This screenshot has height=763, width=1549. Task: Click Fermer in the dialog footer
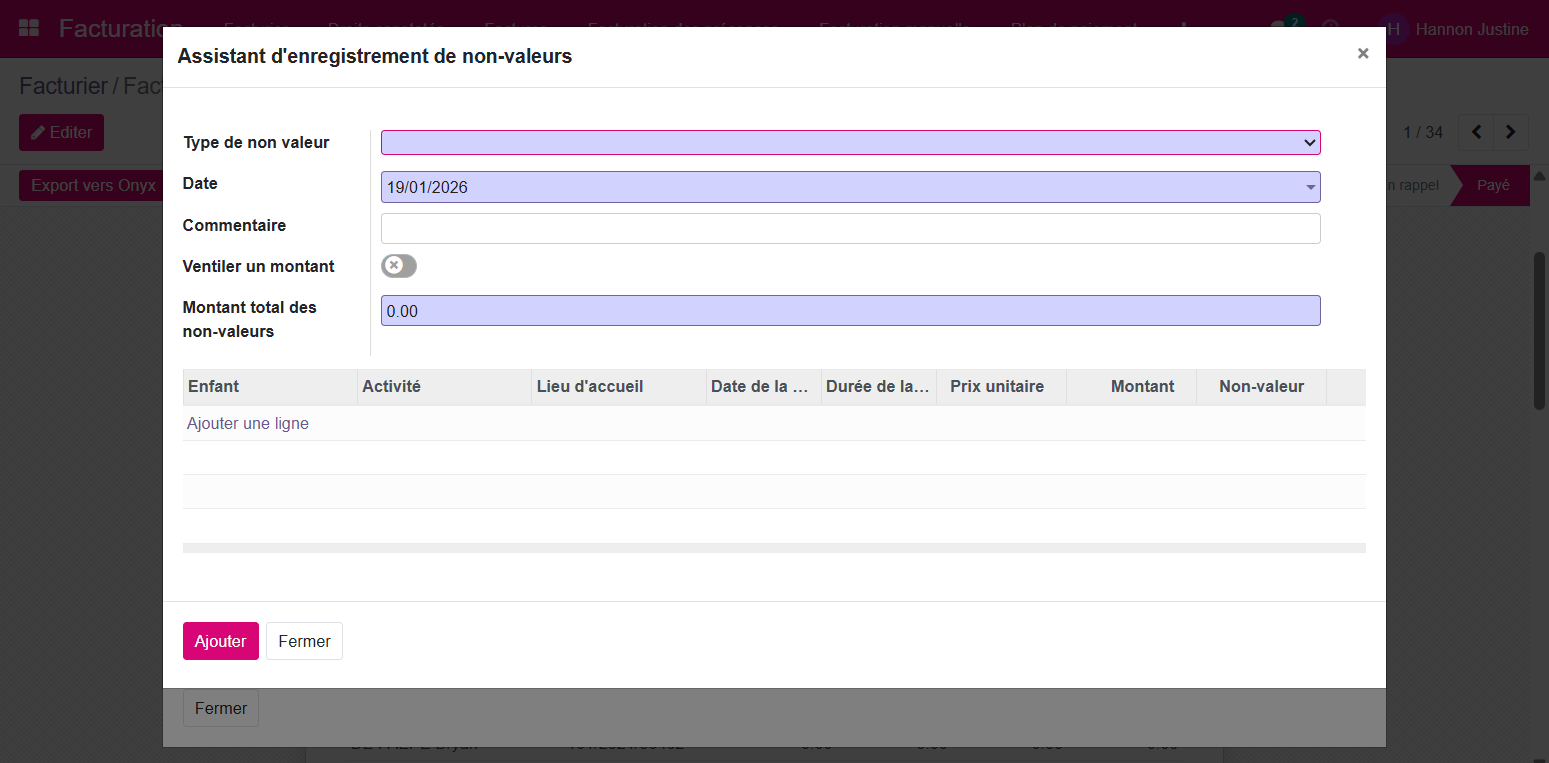pos(304,641)
